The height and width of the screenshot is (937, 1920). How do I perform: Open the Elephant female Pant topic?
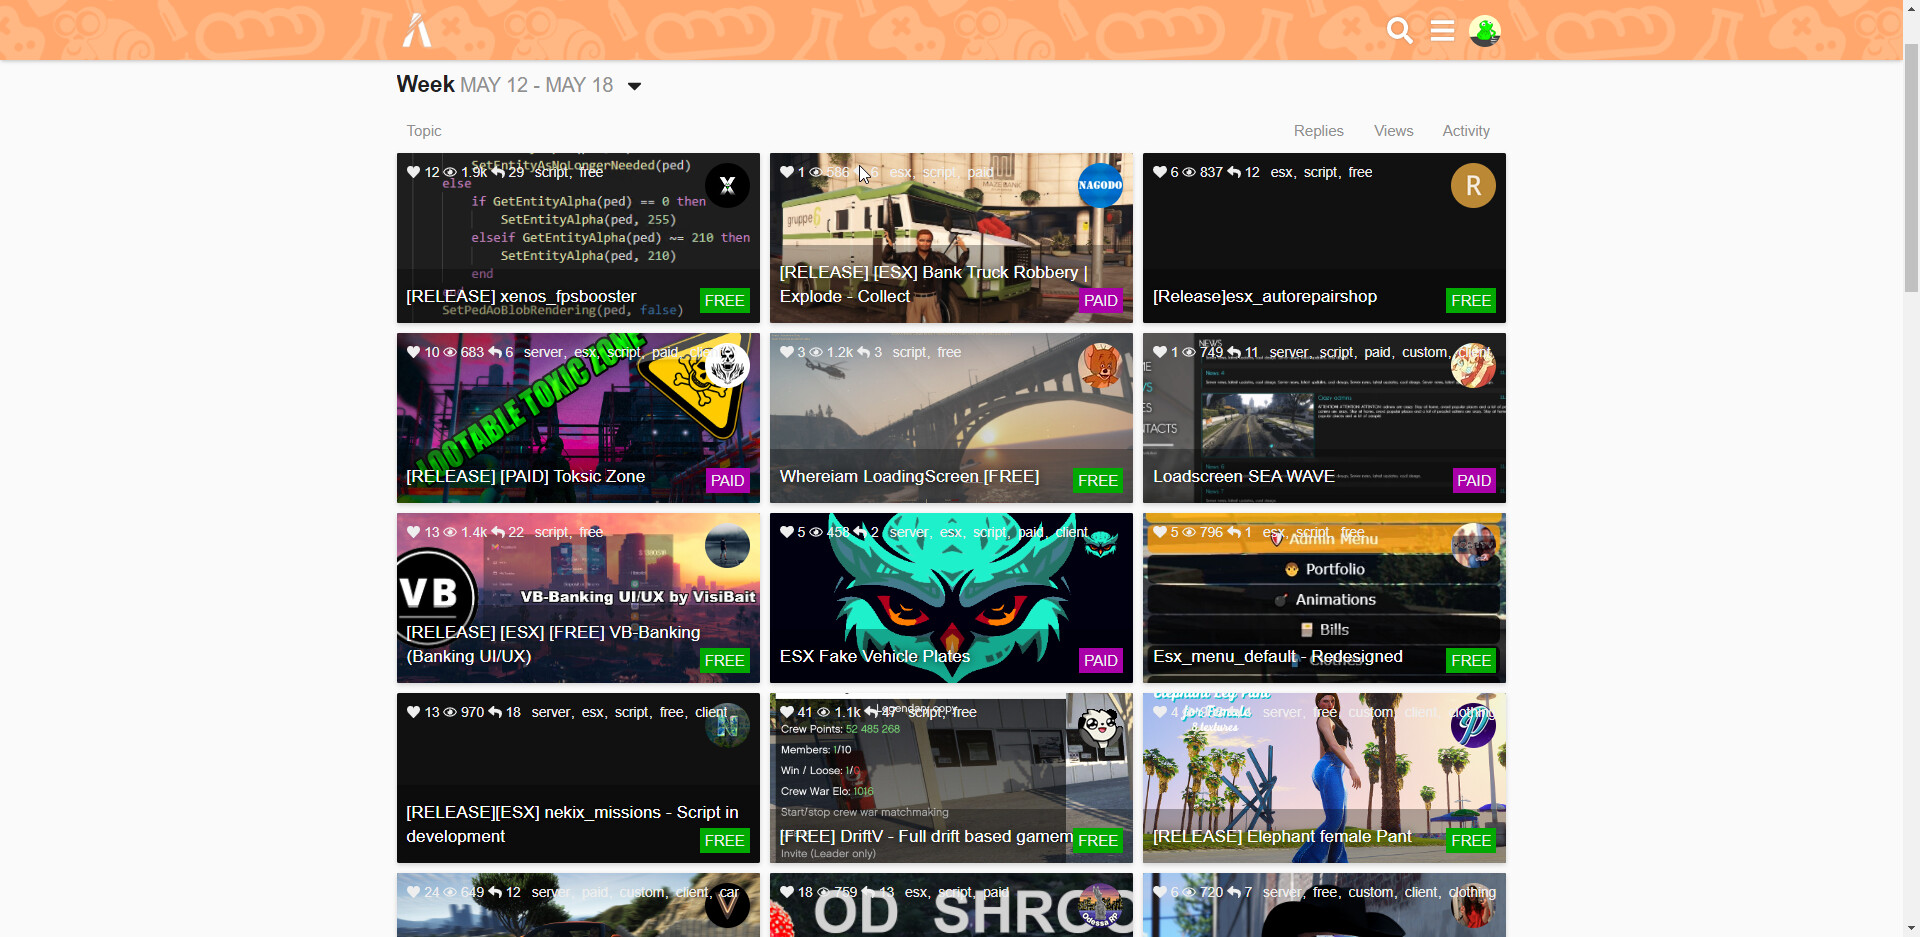[x=1282, y=836]
